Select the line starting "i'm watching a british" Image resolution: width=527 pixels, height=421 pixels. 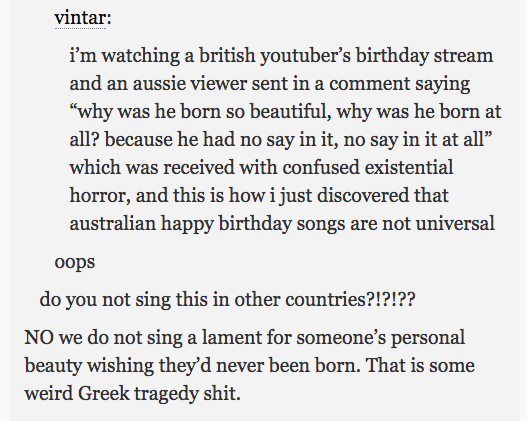[281, 56]
